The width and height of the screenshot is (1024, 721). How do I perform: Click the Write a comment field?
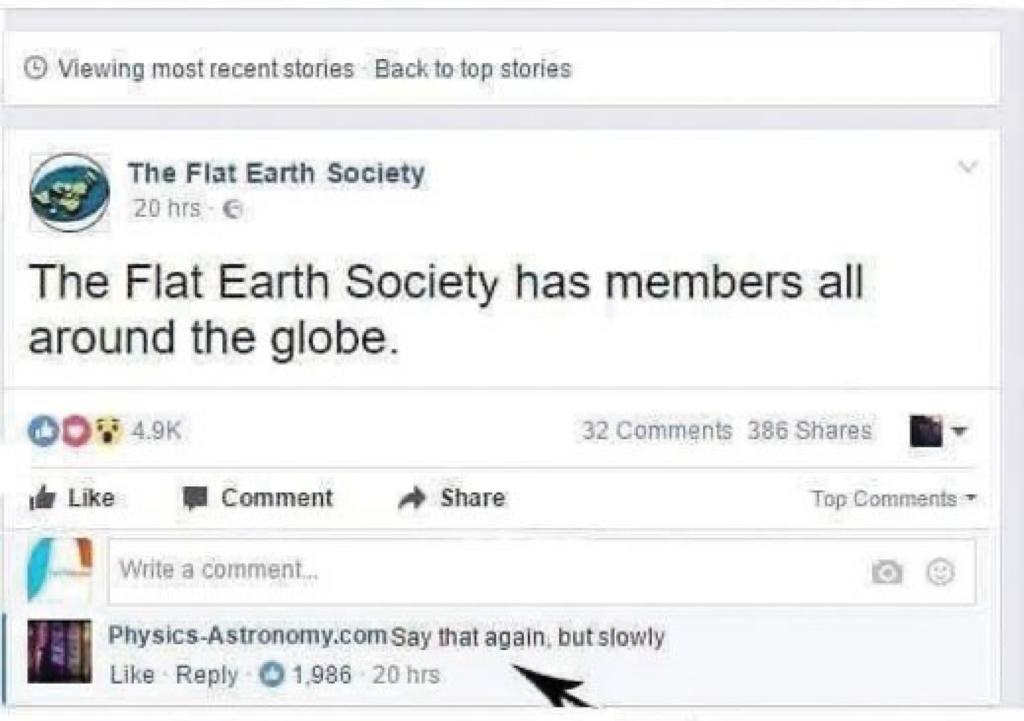[x=480, y=571]
